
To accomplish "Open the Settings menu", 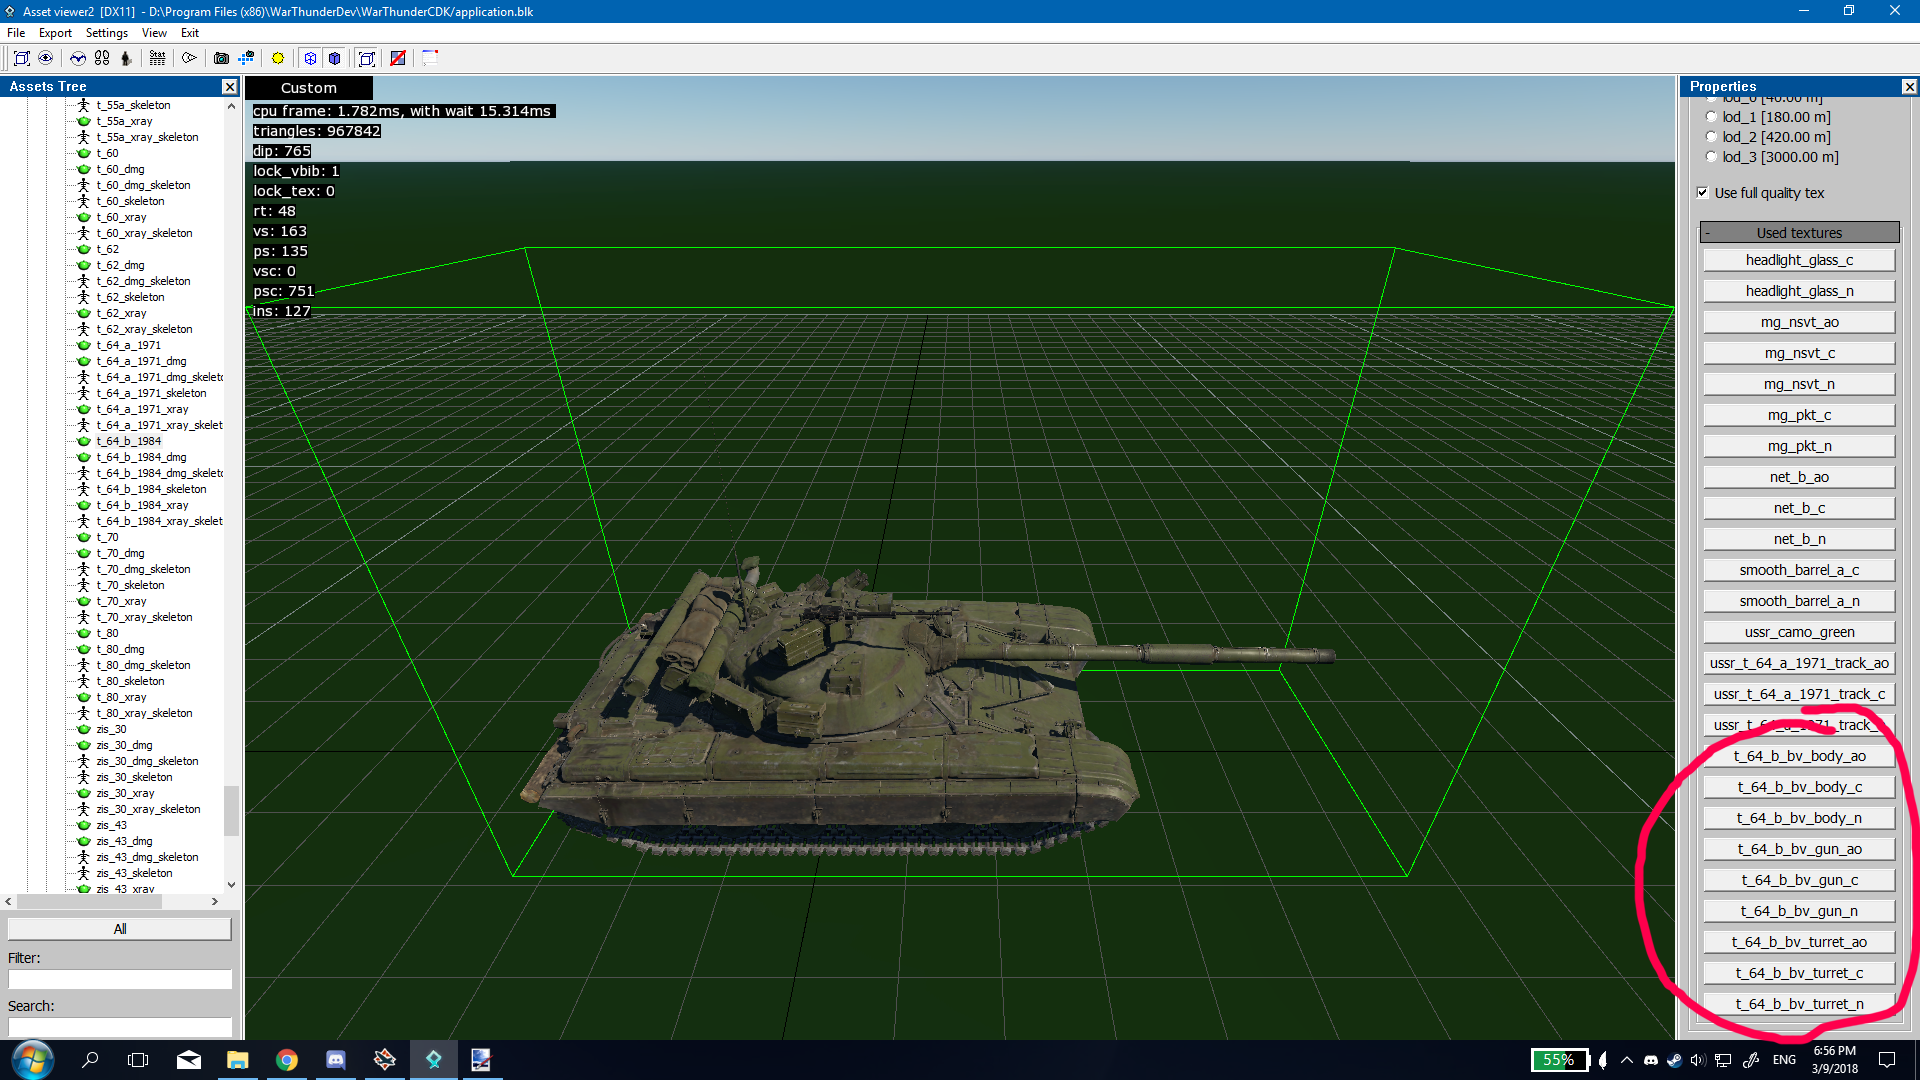I will coord(107,33).
